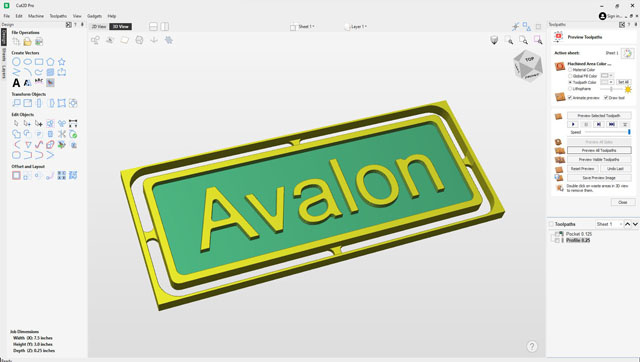640x362 pixels.
Task: Click Preview Visible Toolpaths button
Action: (x=599, y=160)
